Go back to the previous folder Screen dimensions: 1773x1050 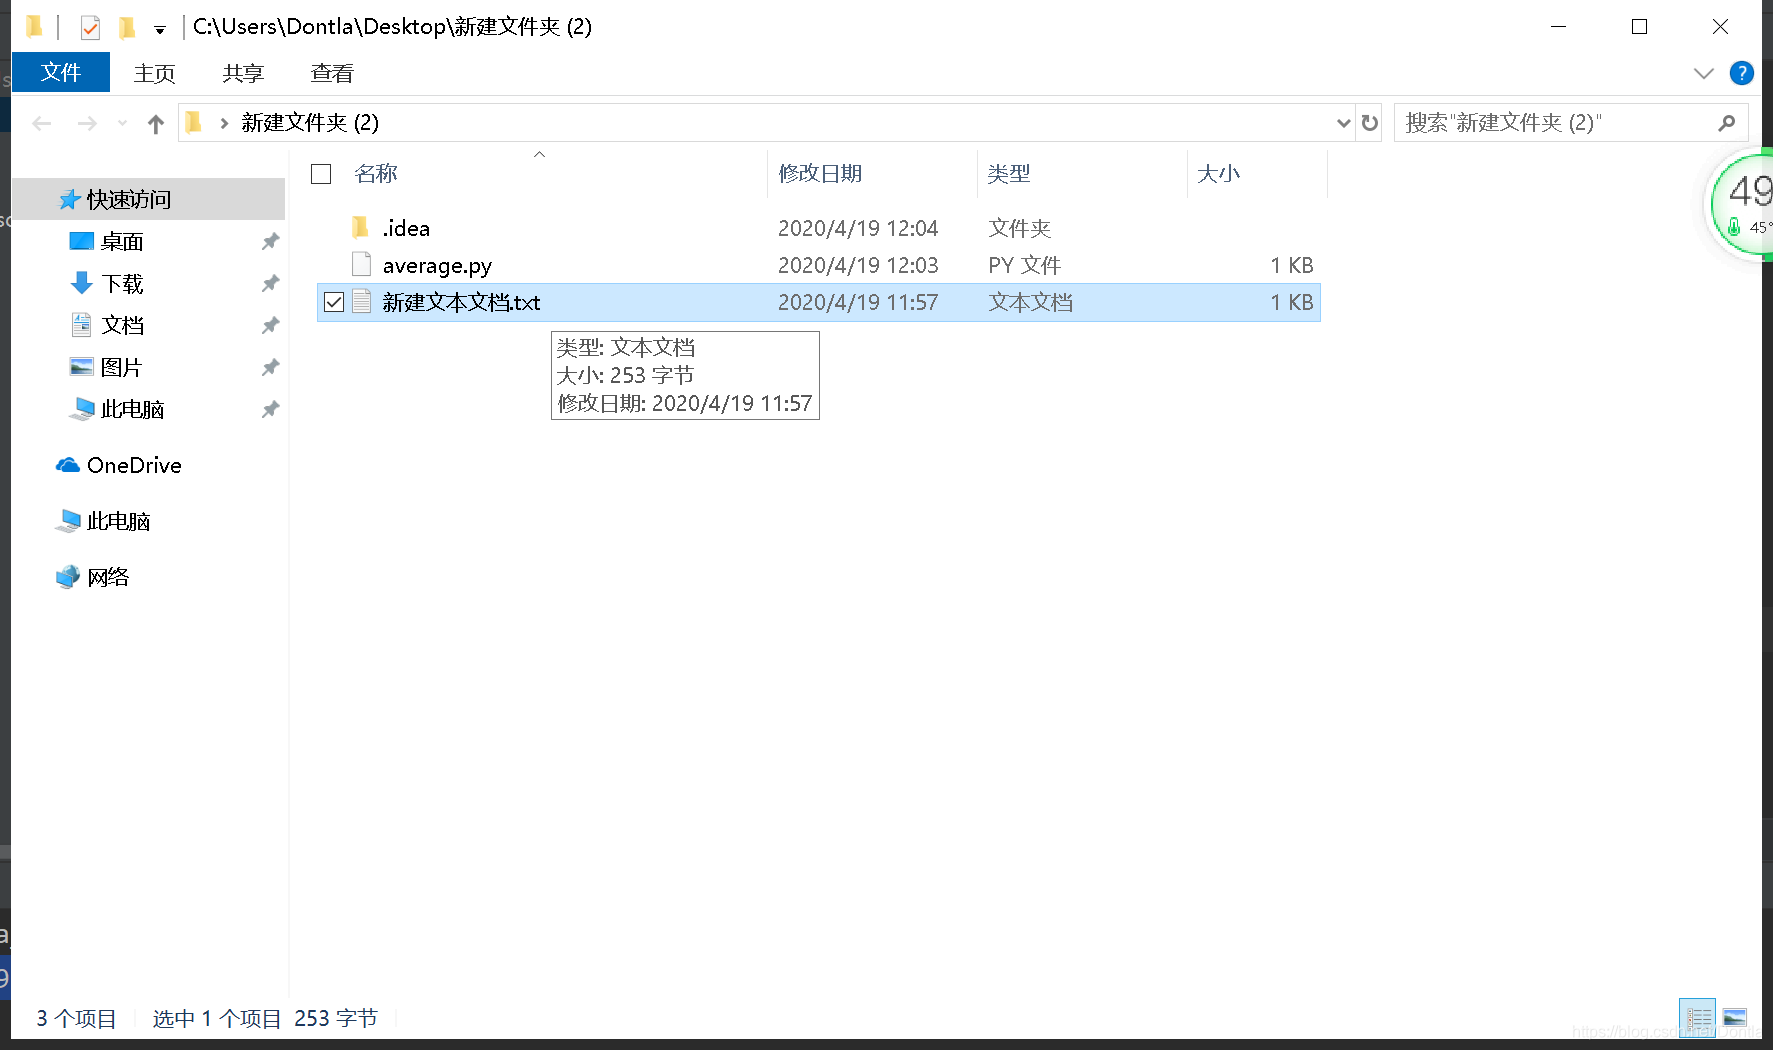(x=40, y=122)
